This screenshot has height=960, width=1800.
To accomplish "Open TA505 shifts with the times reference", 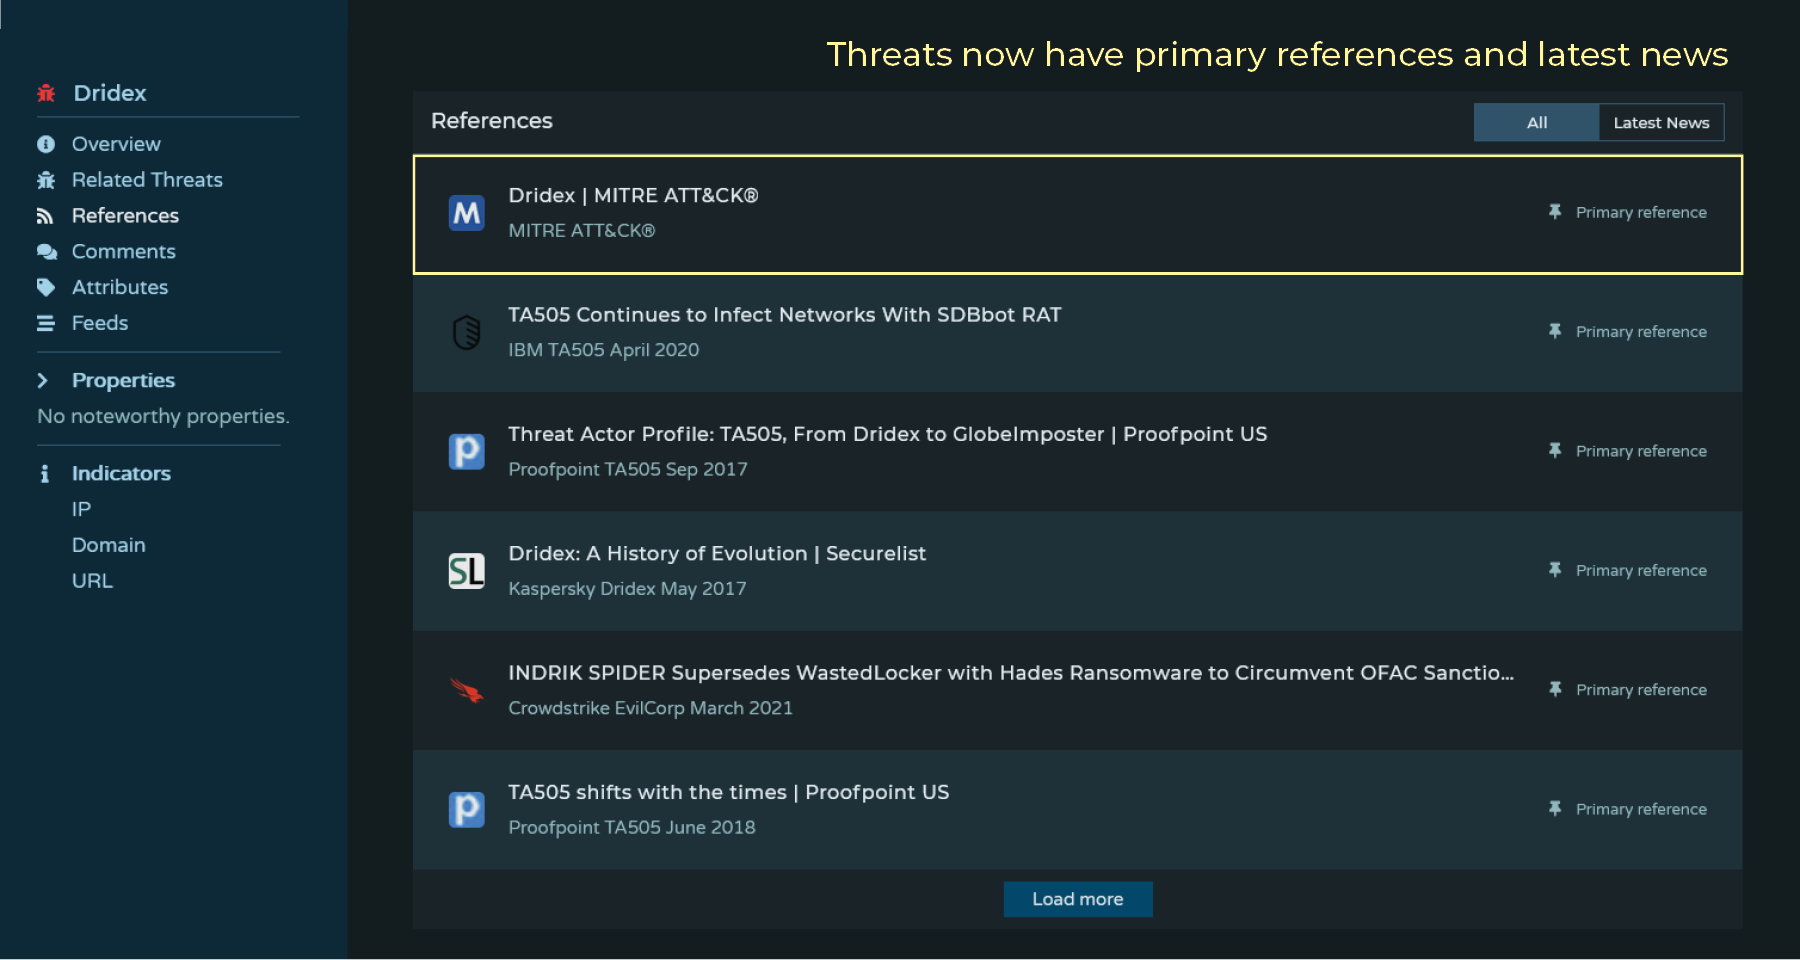I will 728,792.
